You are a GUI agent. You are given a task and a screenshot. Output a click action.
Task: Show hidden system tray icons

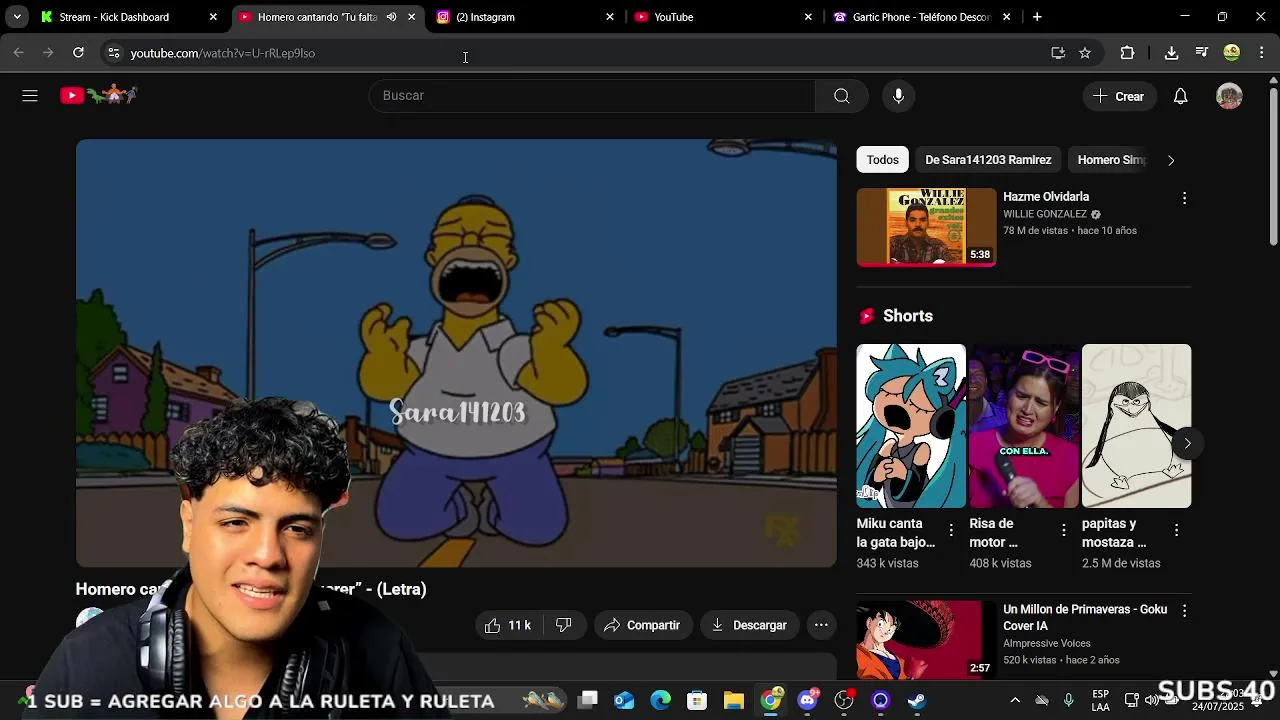coord(1015,700)
